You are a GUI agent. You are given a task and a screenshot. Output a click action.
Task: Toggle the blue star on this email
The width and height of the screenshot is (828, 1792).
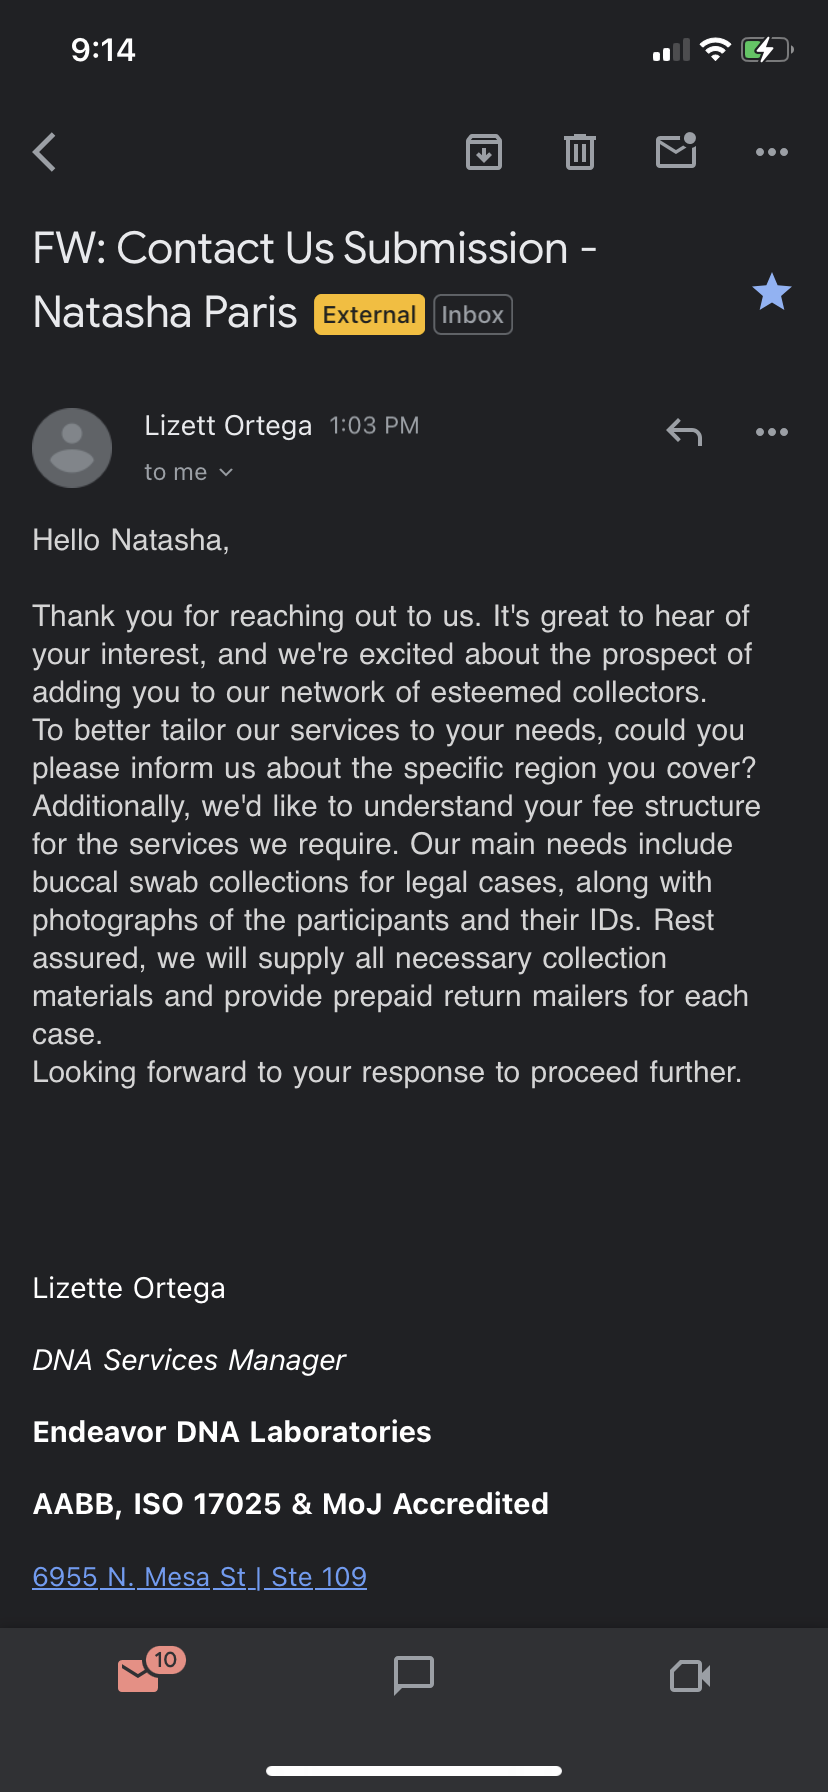tap(771, 292)
